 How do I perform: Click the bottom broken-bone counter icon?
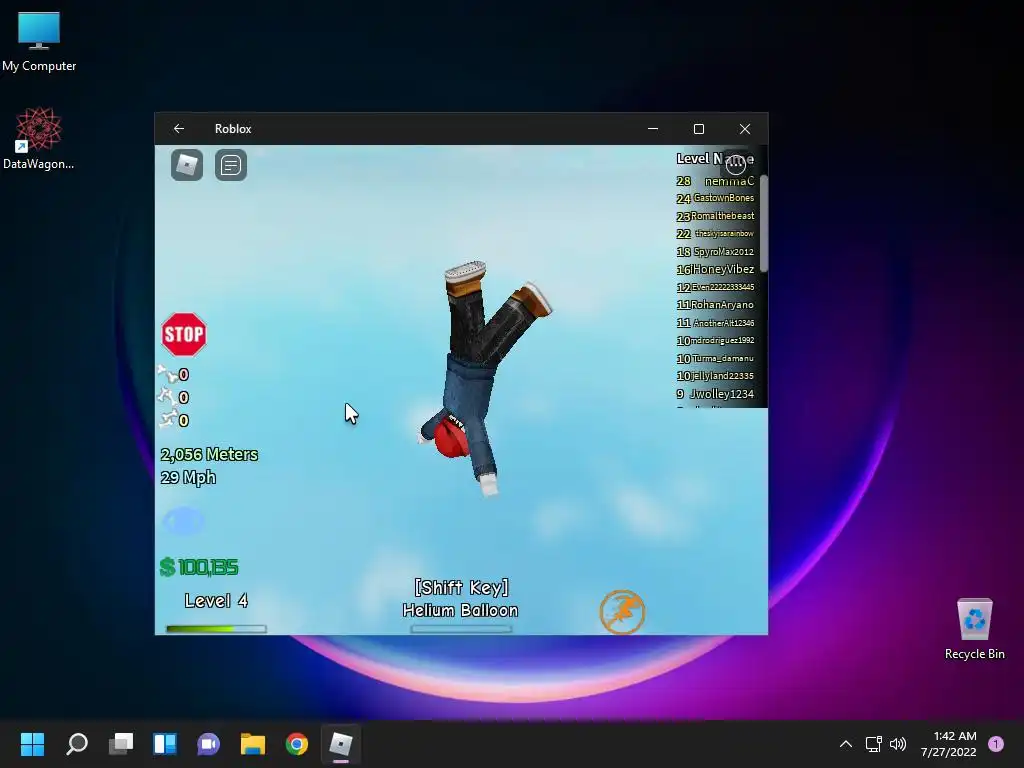168,419
